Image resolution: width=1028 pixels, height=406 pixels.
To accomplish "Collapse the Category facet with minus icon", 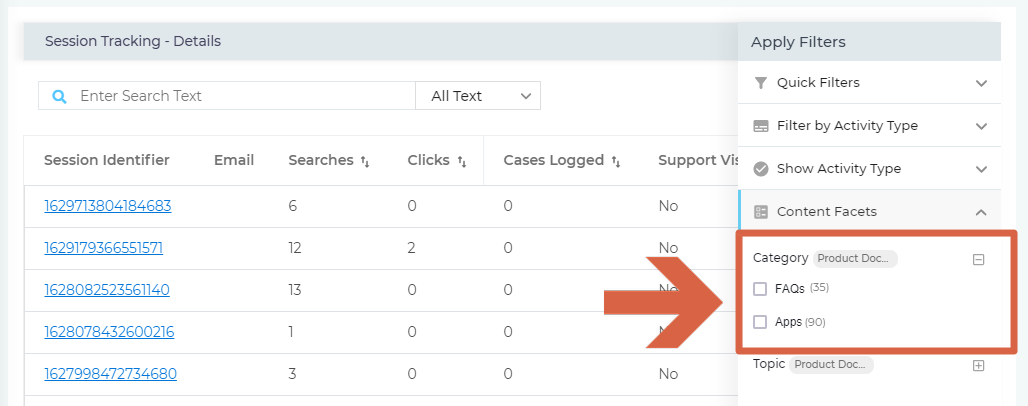I will point(979,259).
